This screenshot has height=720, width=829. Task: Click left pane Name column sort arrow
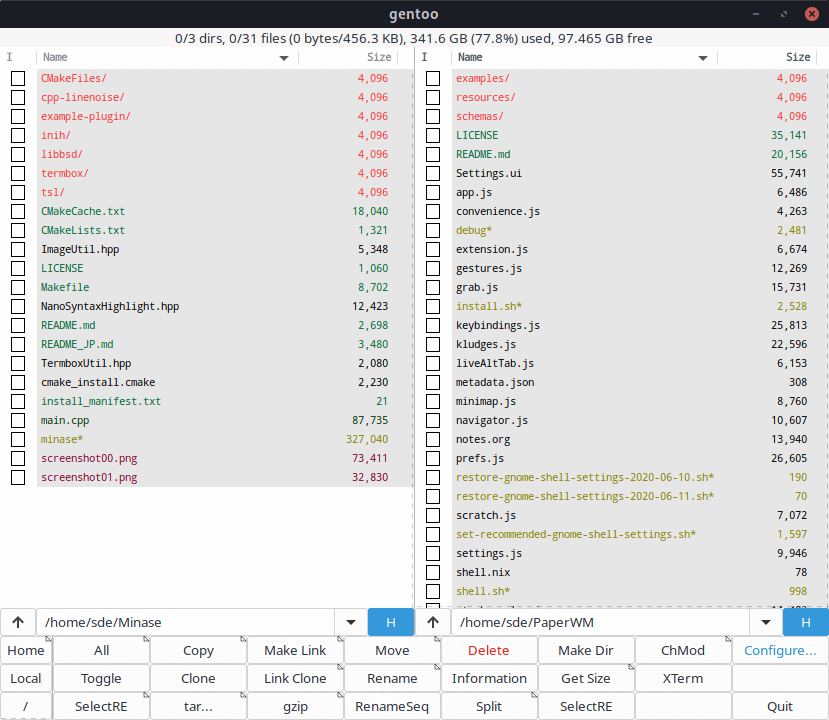click(284, 58)
